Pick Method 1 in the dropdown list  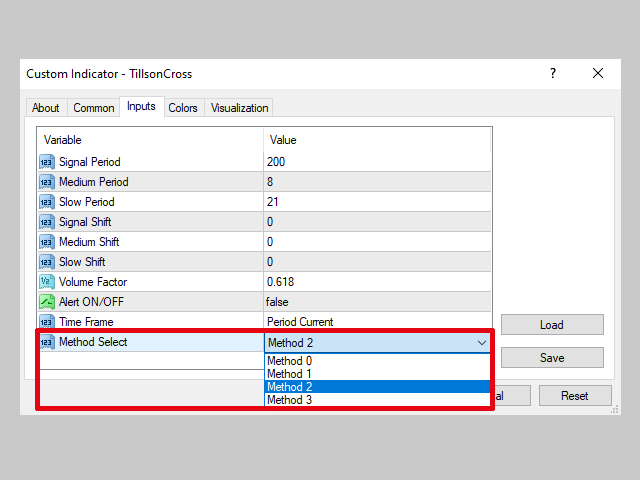tap(290, 374)
